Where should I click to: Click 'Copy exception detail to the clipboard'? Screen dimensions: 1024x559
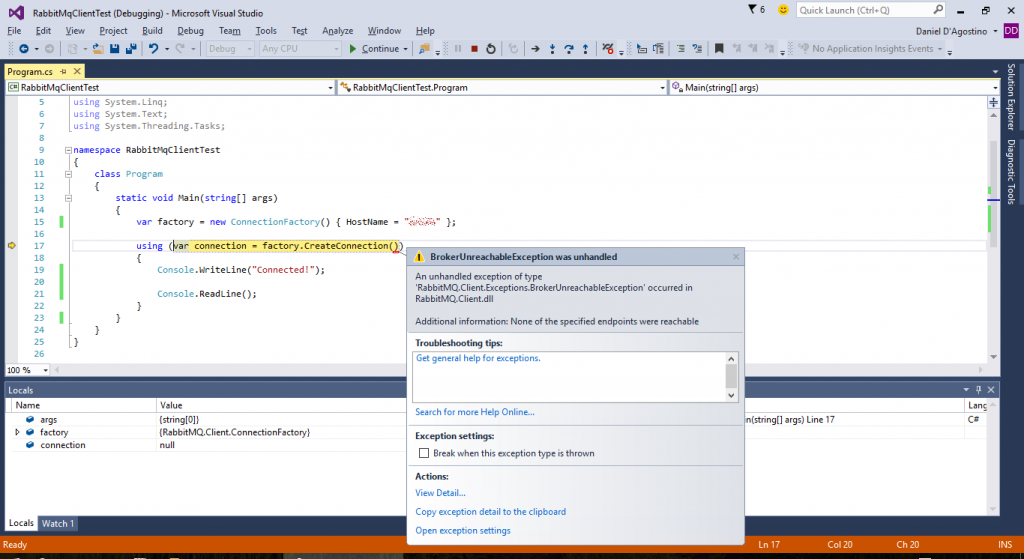[x=490, y=512]
